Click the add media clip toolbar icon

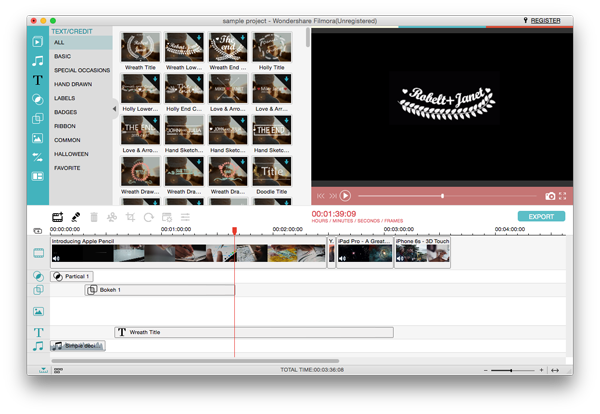(x=57, y=217)
